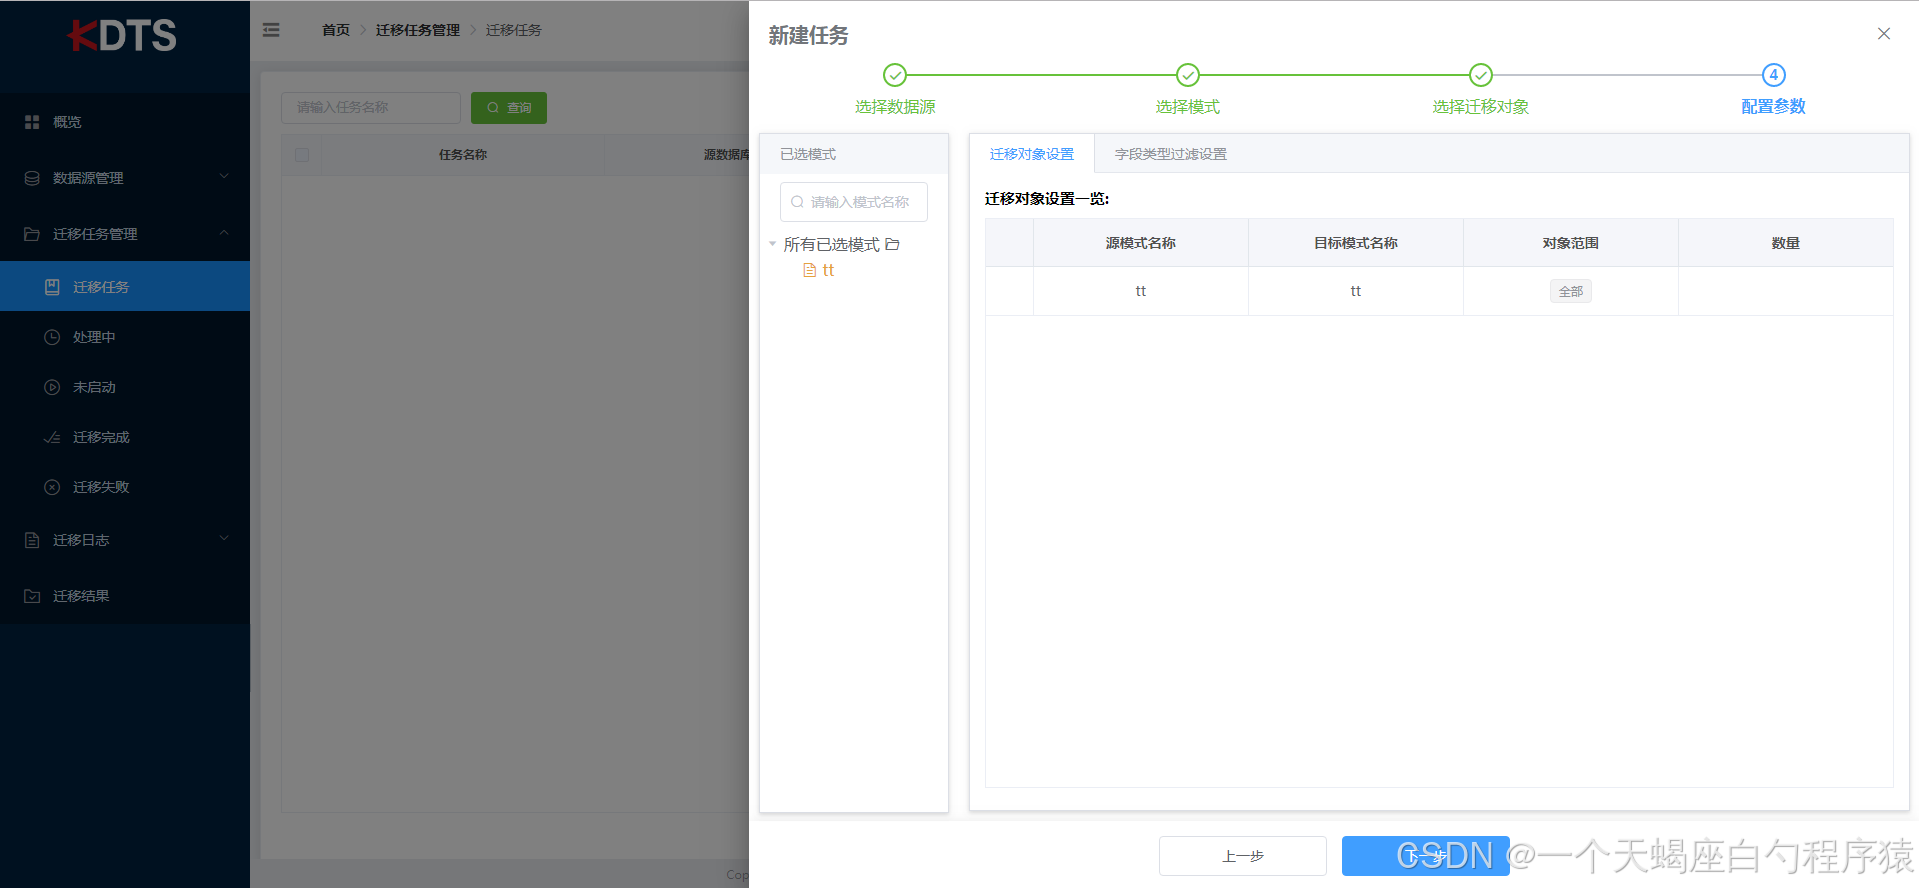The width and height of the screenshot is (1919, 888).
Task: Open the 迁移结果 sidebar item
Action: tap(125, 596)
